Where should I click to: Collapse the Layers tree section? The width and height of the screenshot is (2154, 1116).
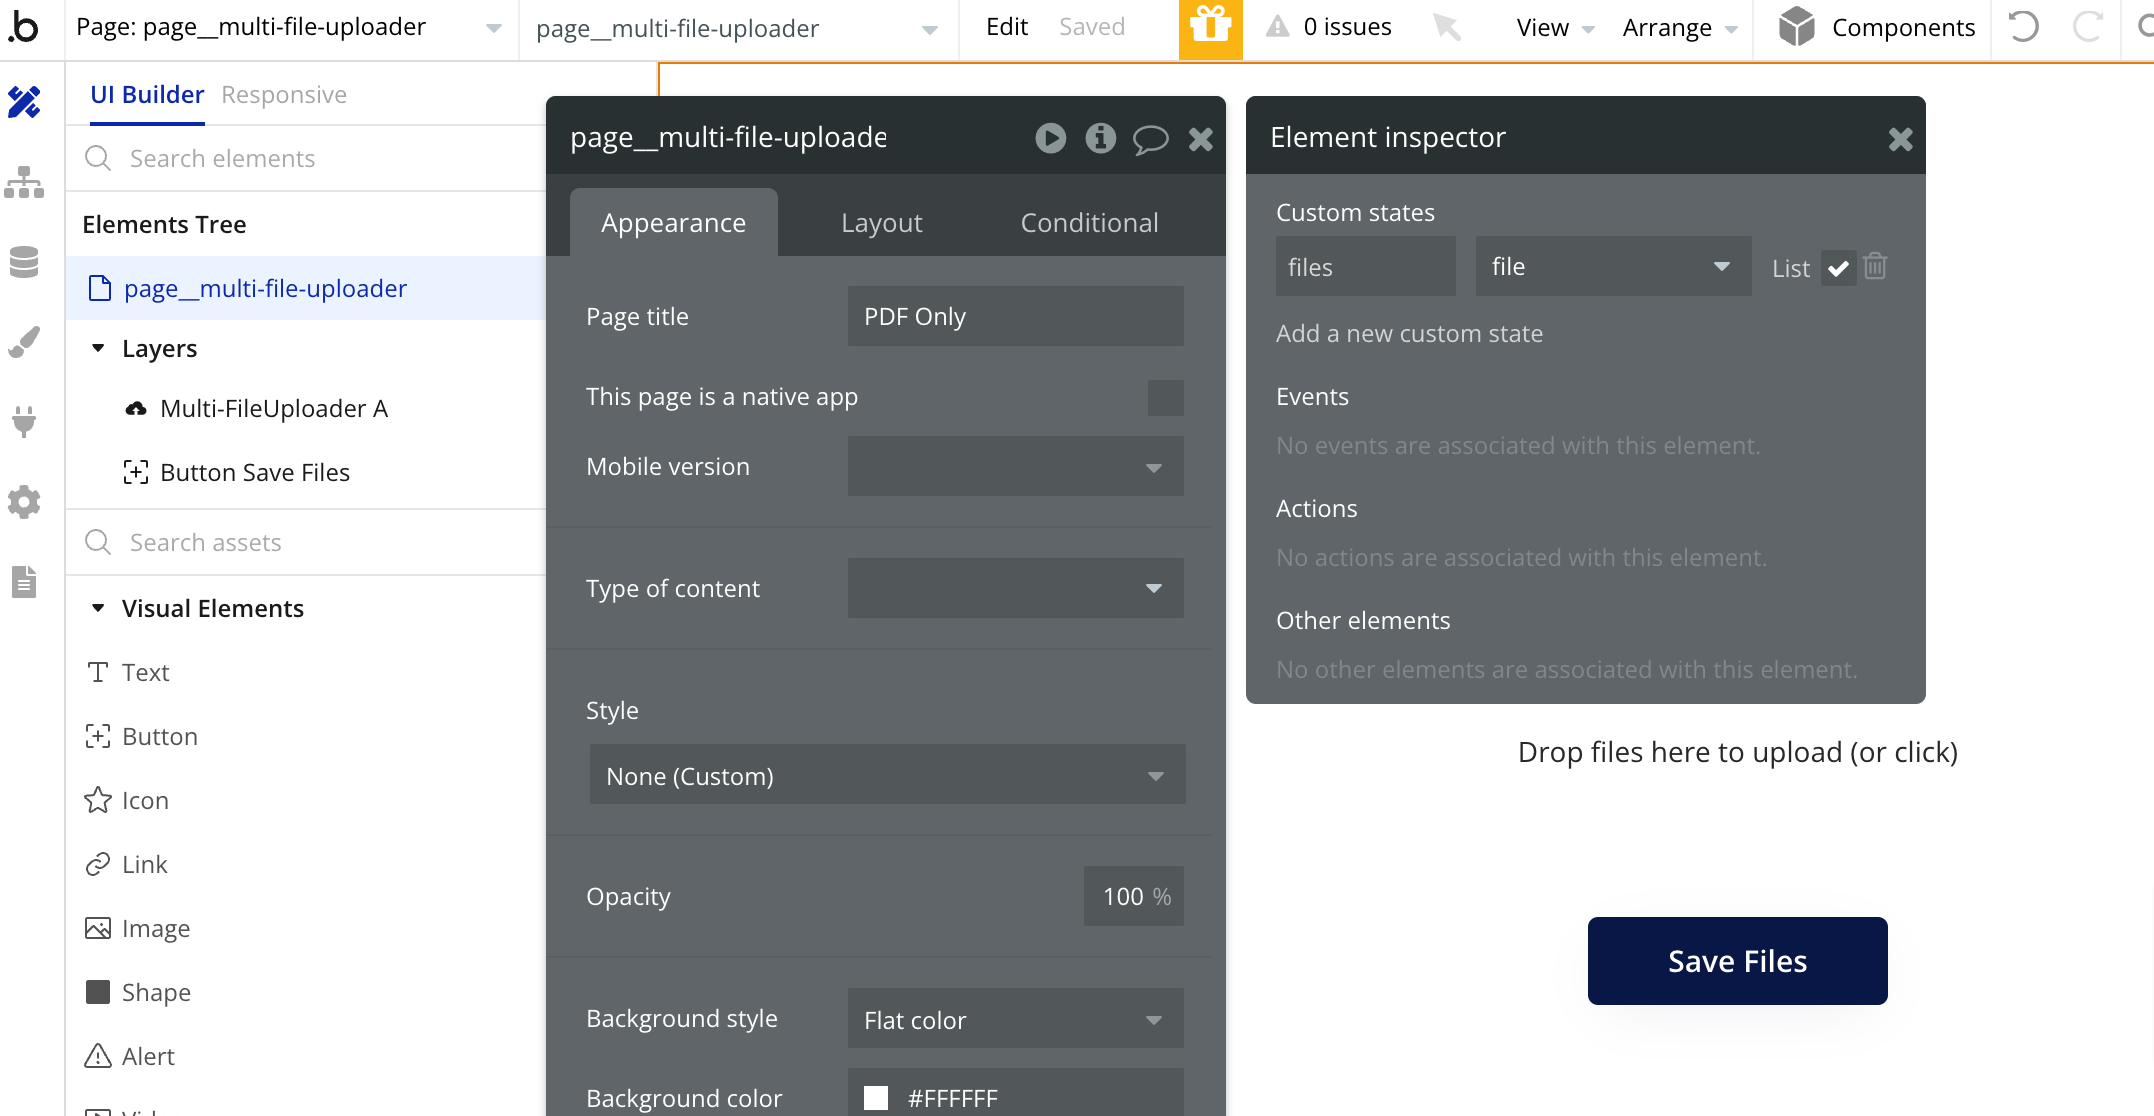[98, 348]
